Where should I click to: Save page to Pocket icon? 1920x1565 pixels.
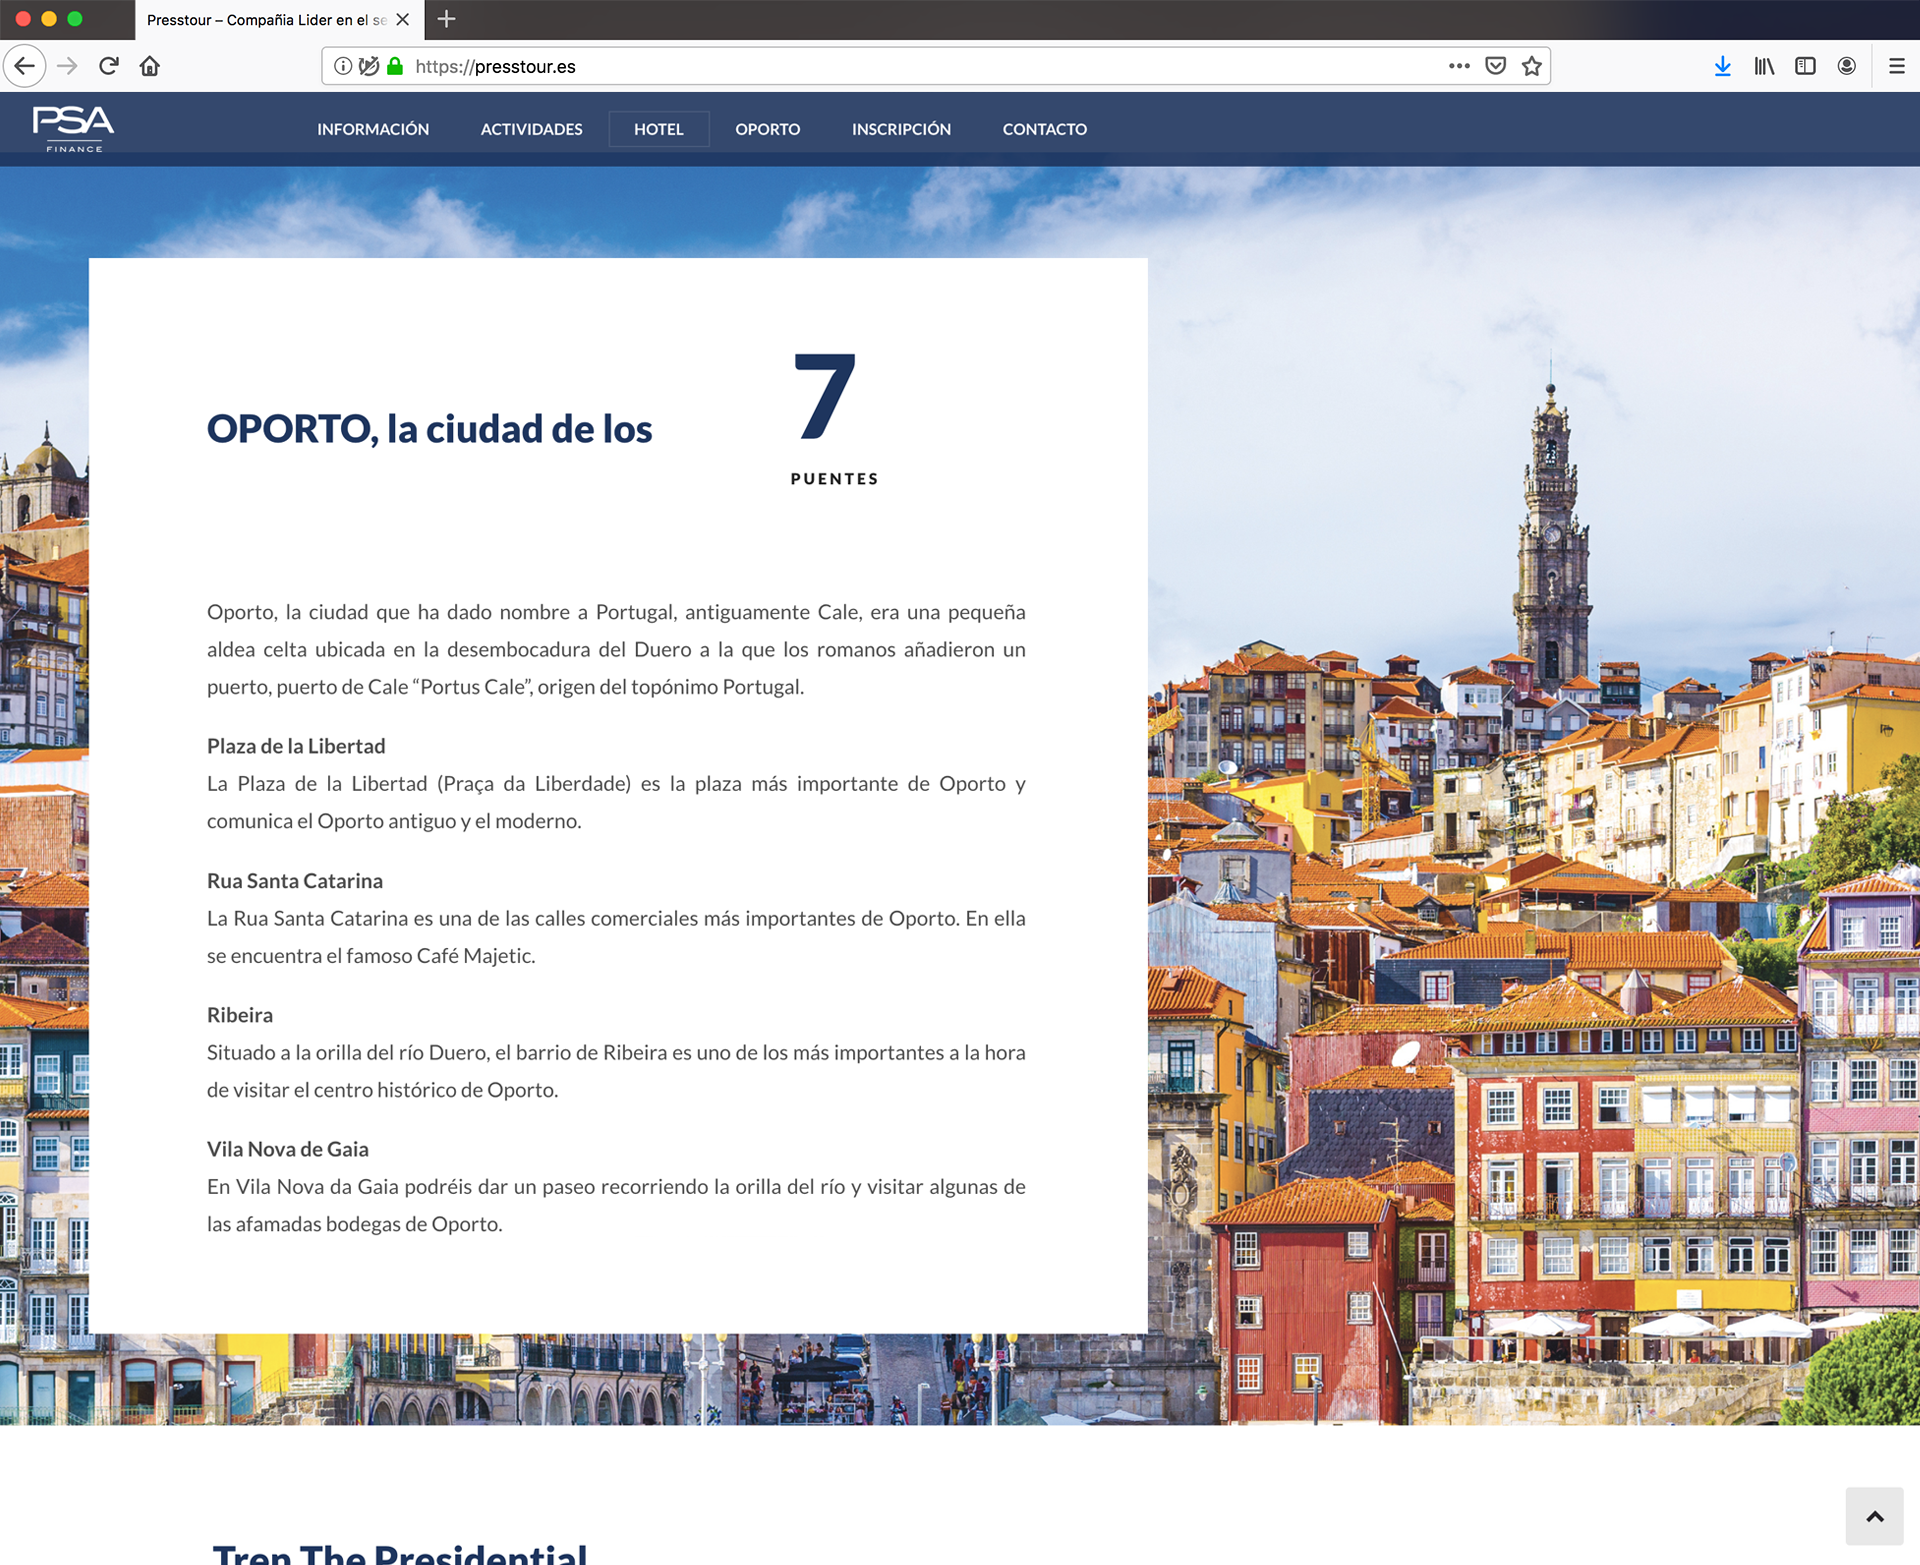point(1495,66)
